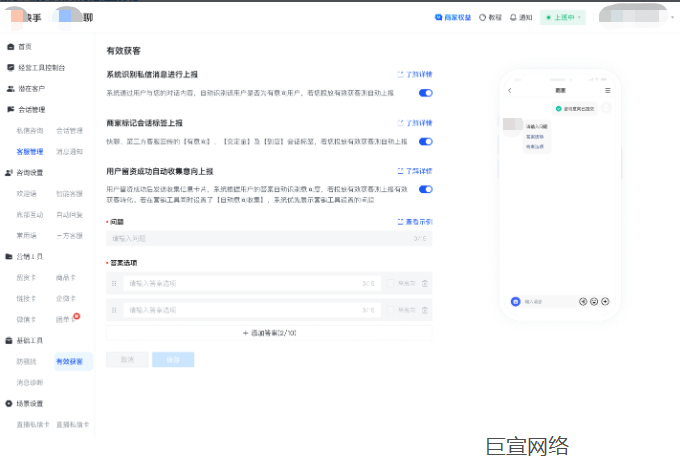Click hamburger menu in phone preview
The width and height of the screenshot is (680, 470).
[608, 90]
